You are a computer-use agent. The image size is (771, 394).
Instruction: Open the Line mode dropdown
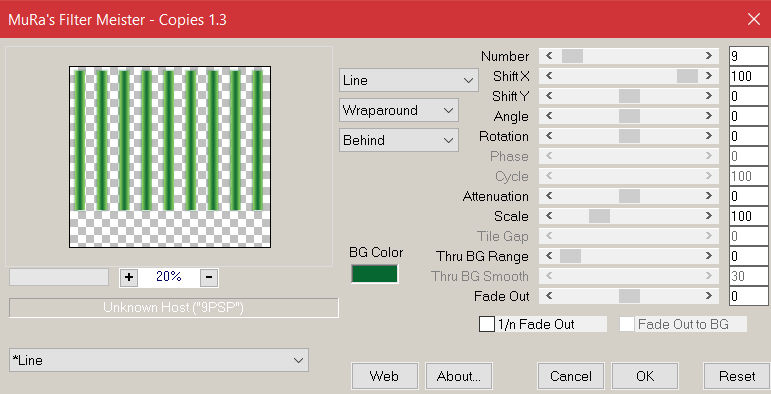pyautogui.click(x=409, y=80)
